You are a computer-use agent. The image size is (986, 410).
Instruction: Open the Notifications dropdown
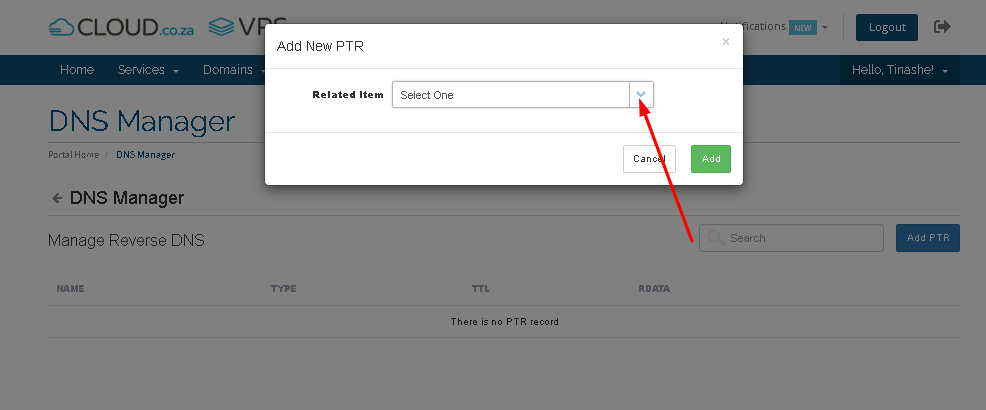(773, 26)
